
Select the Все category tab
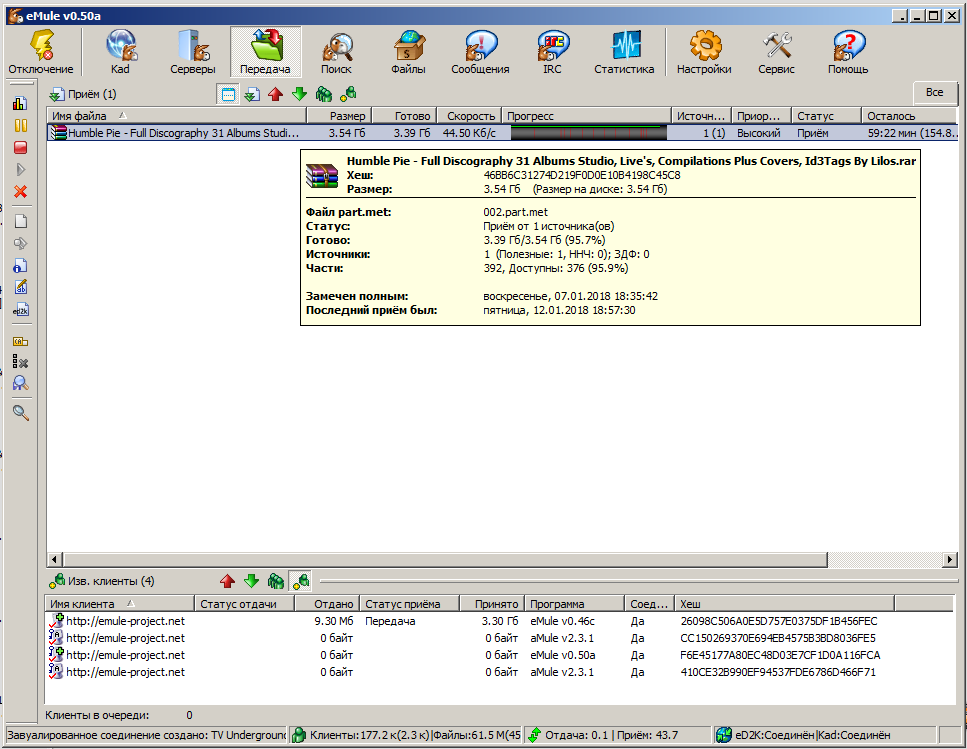point(935,92)
